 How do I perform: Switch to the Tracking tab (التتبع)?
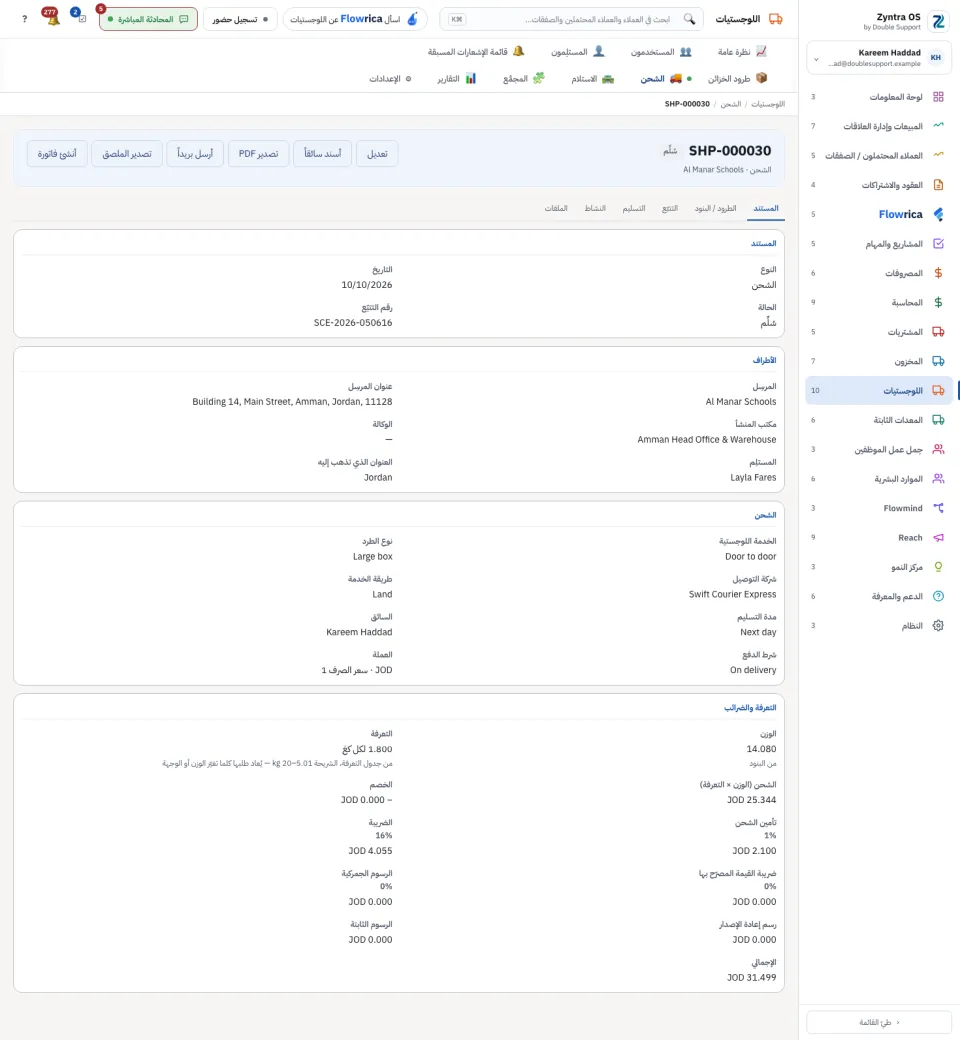[669, 208]
